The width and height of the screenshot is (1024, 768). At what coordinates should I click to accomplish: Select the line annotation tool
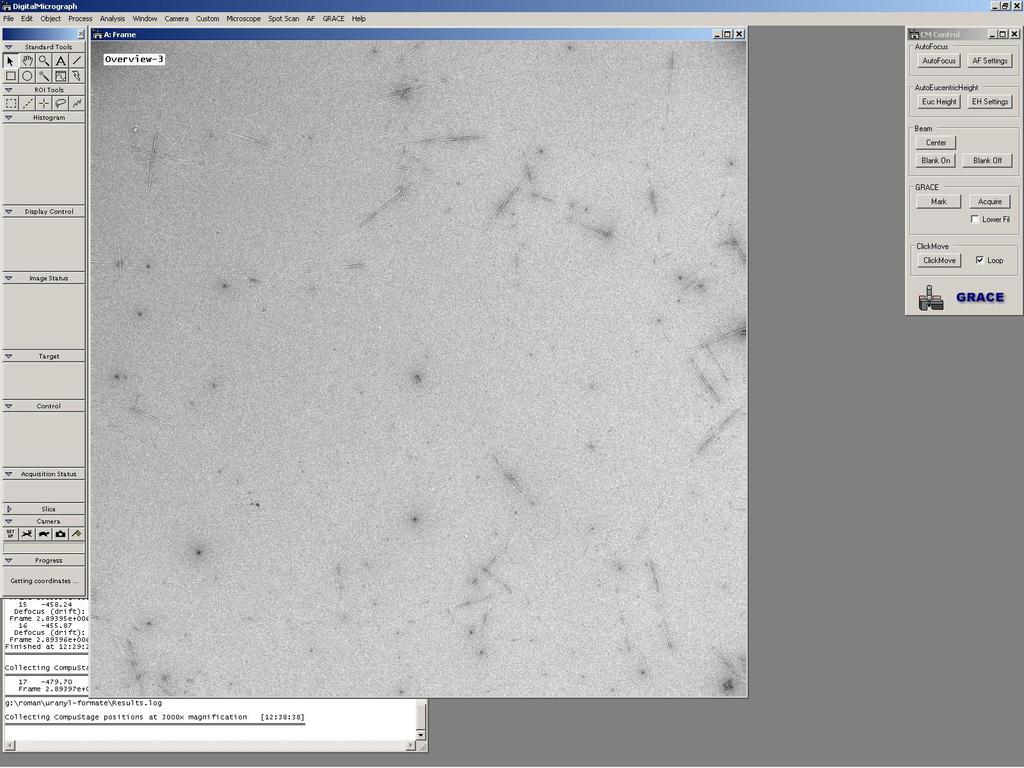pos(77,61)
